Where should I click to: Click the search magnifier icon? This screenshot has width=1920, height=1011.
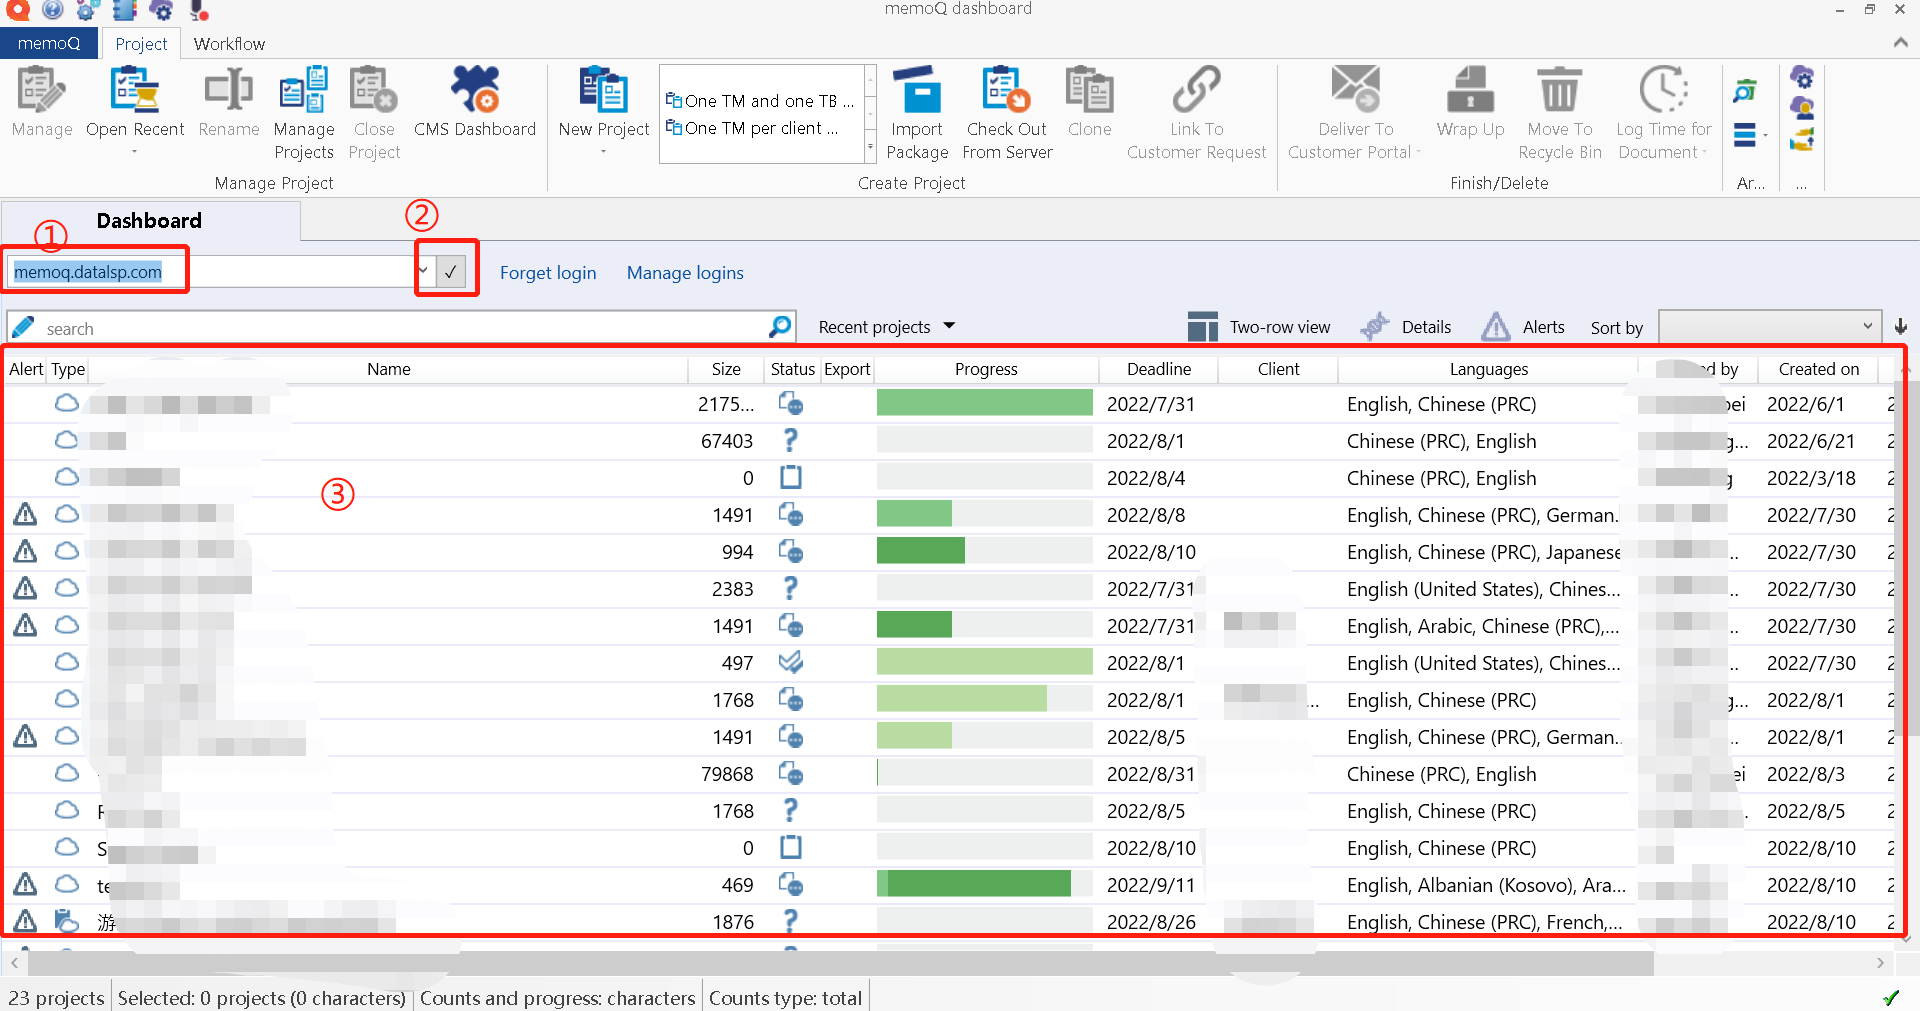tap(780, 327)
